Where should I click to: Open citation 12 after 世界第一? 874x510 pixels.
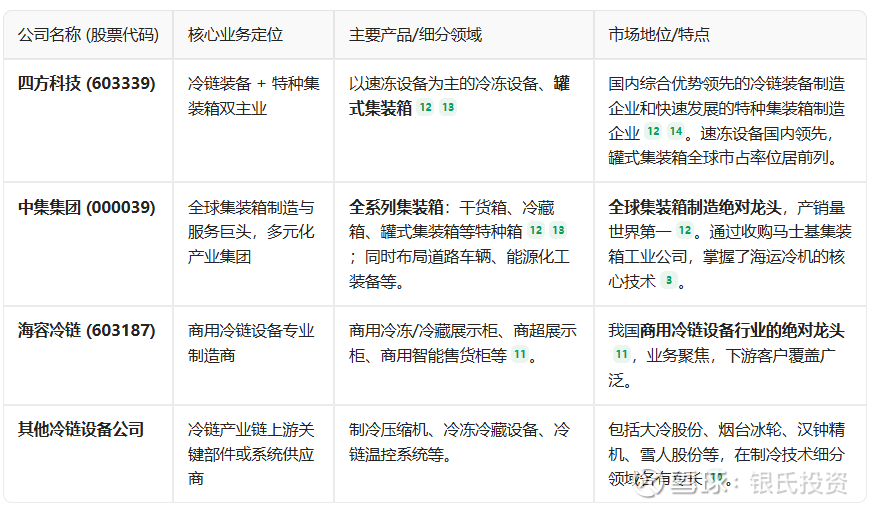[x=684, y=230]
